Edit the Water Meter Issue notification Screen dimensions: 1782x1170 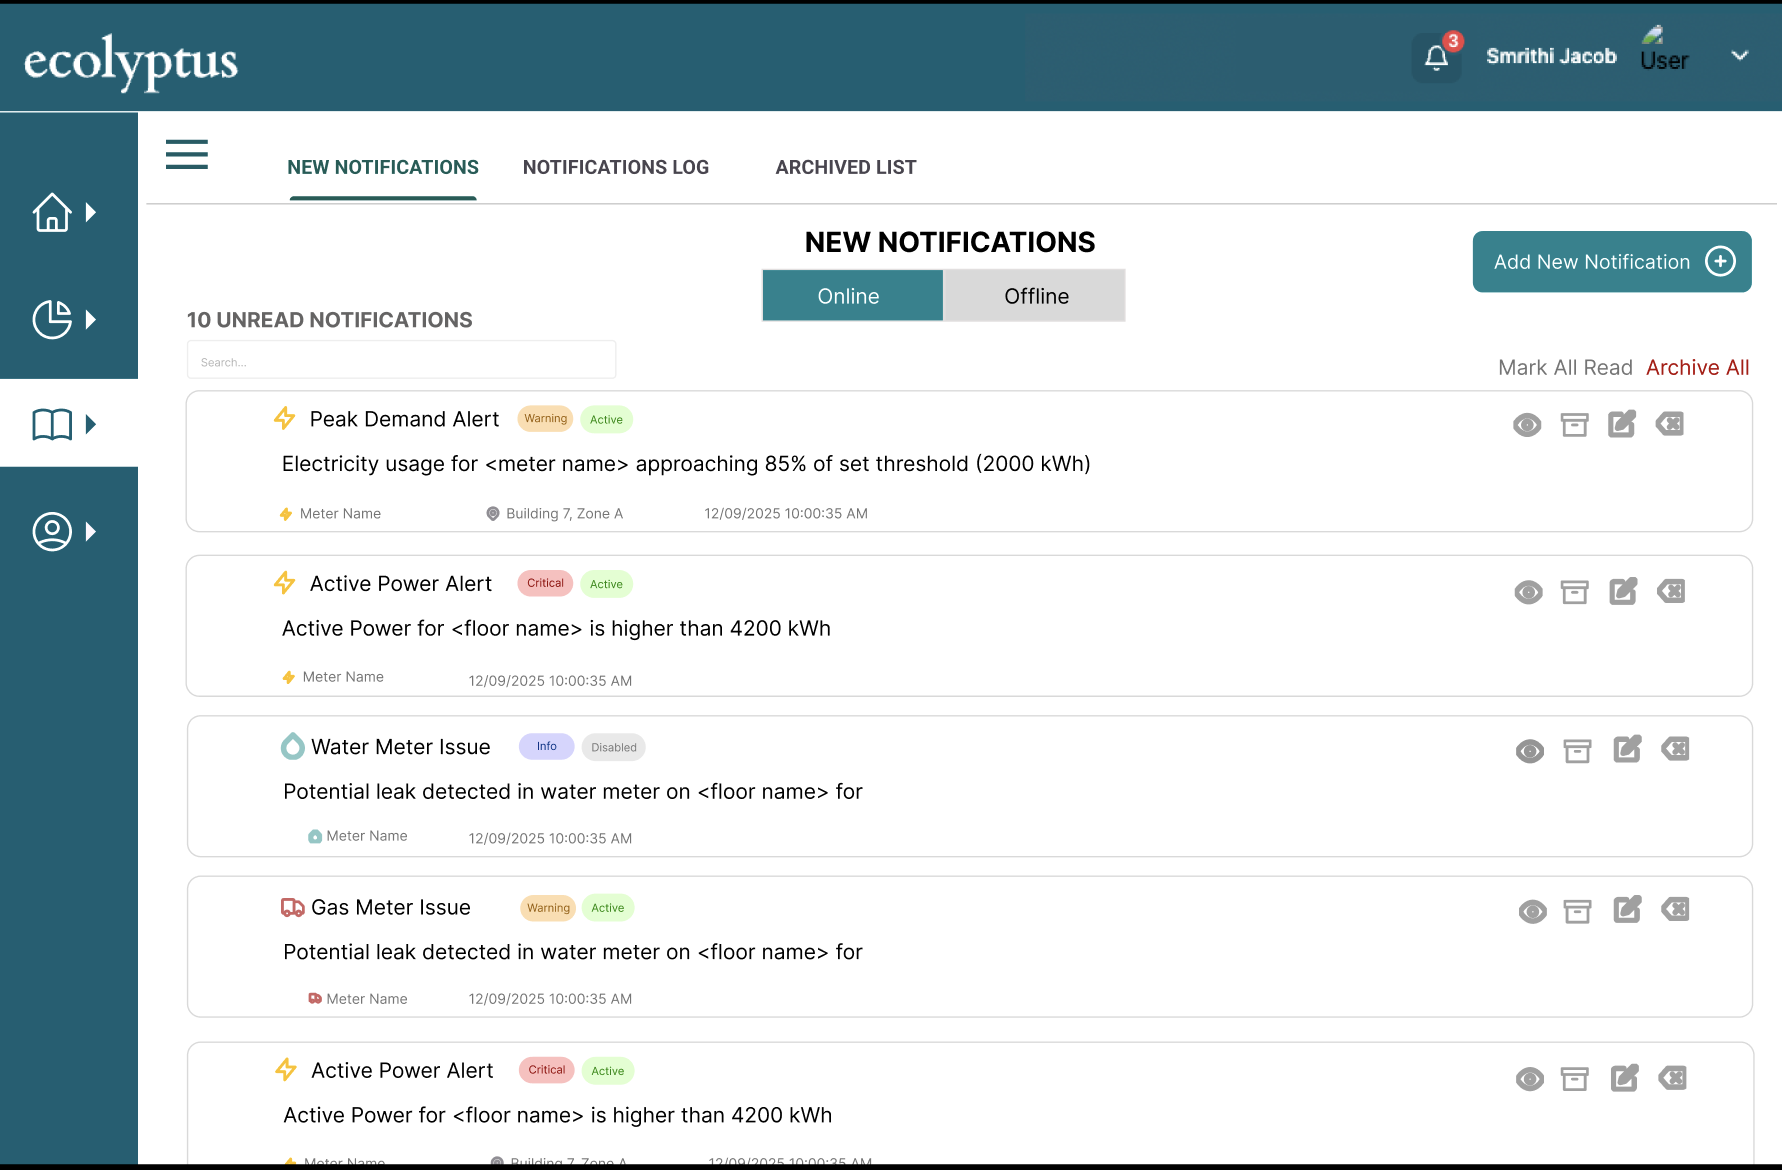coord(1627,748)
